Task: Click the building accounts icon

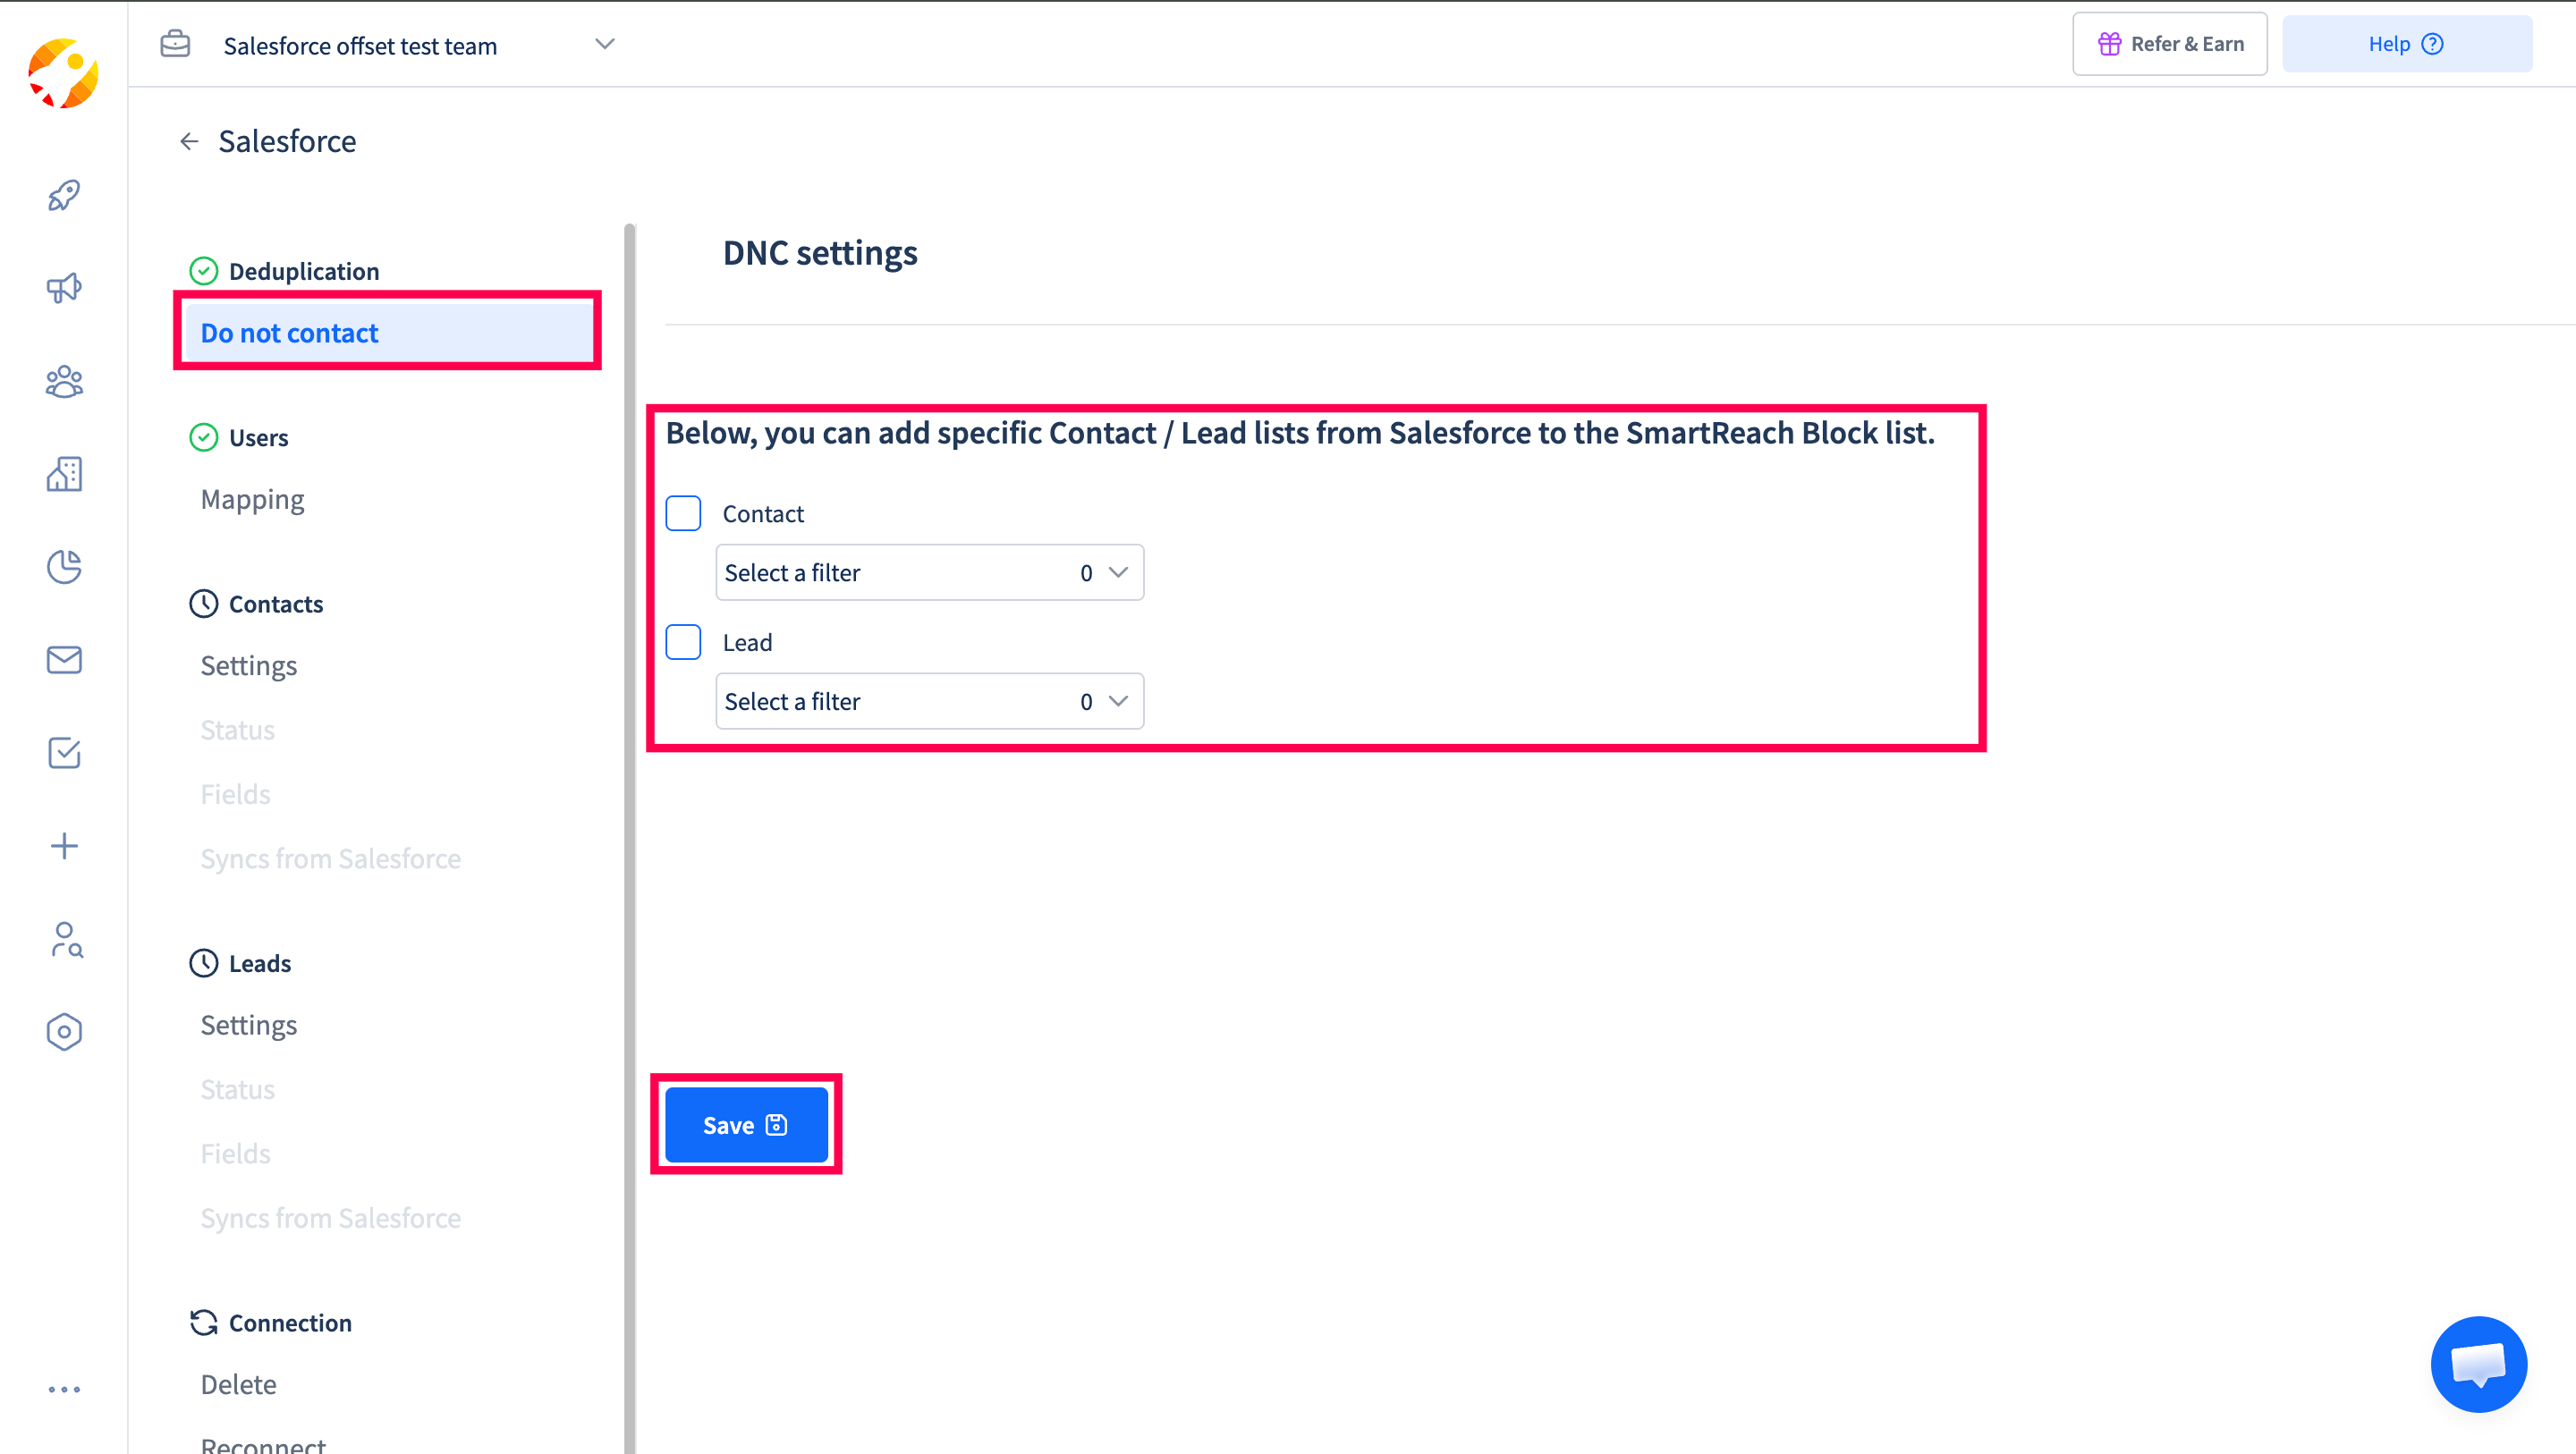Action: point(64,474)
